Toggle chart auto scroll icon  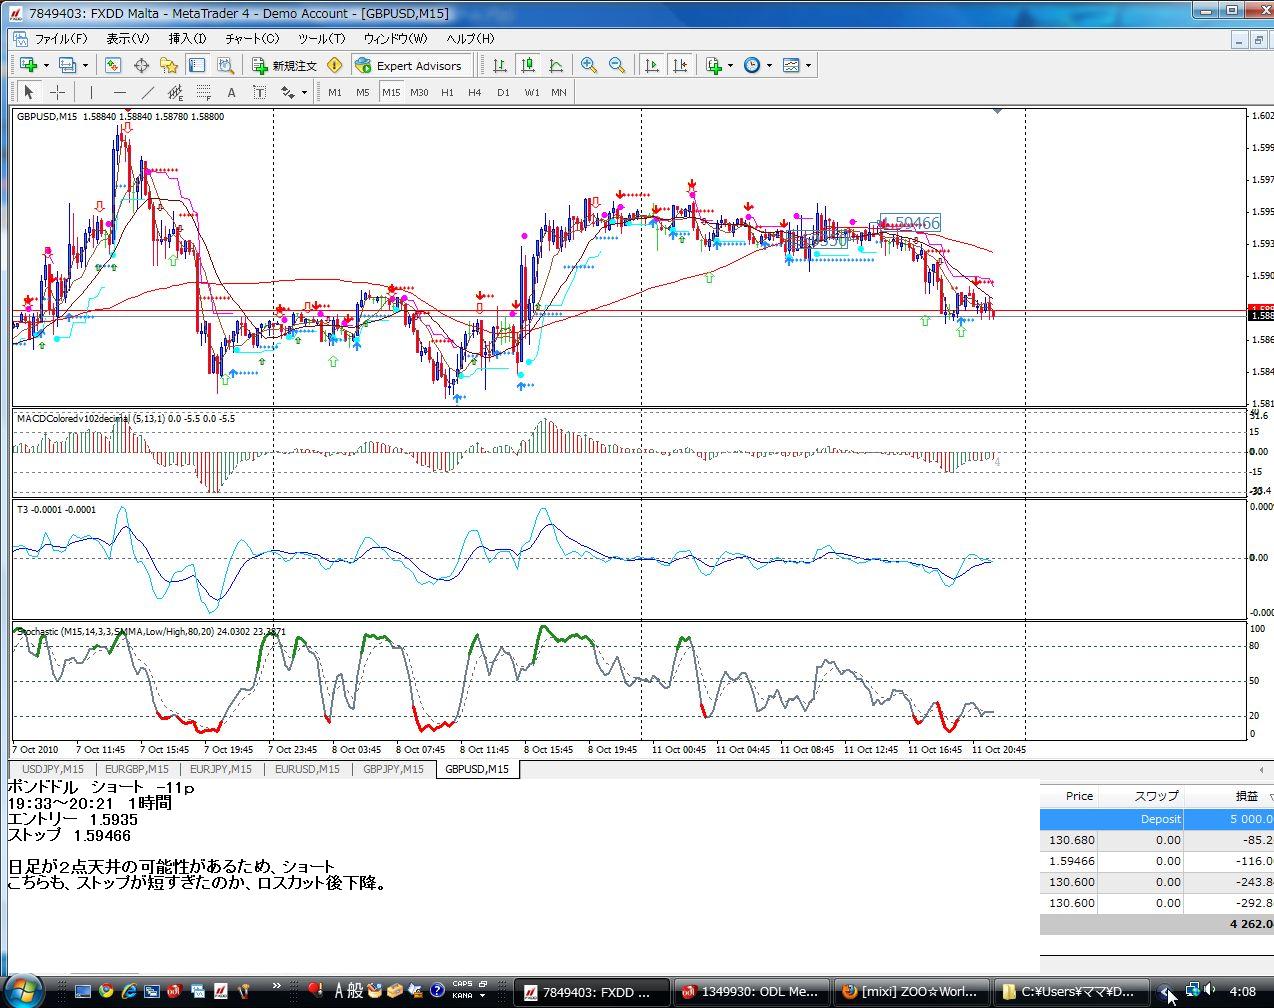[652, 65]
